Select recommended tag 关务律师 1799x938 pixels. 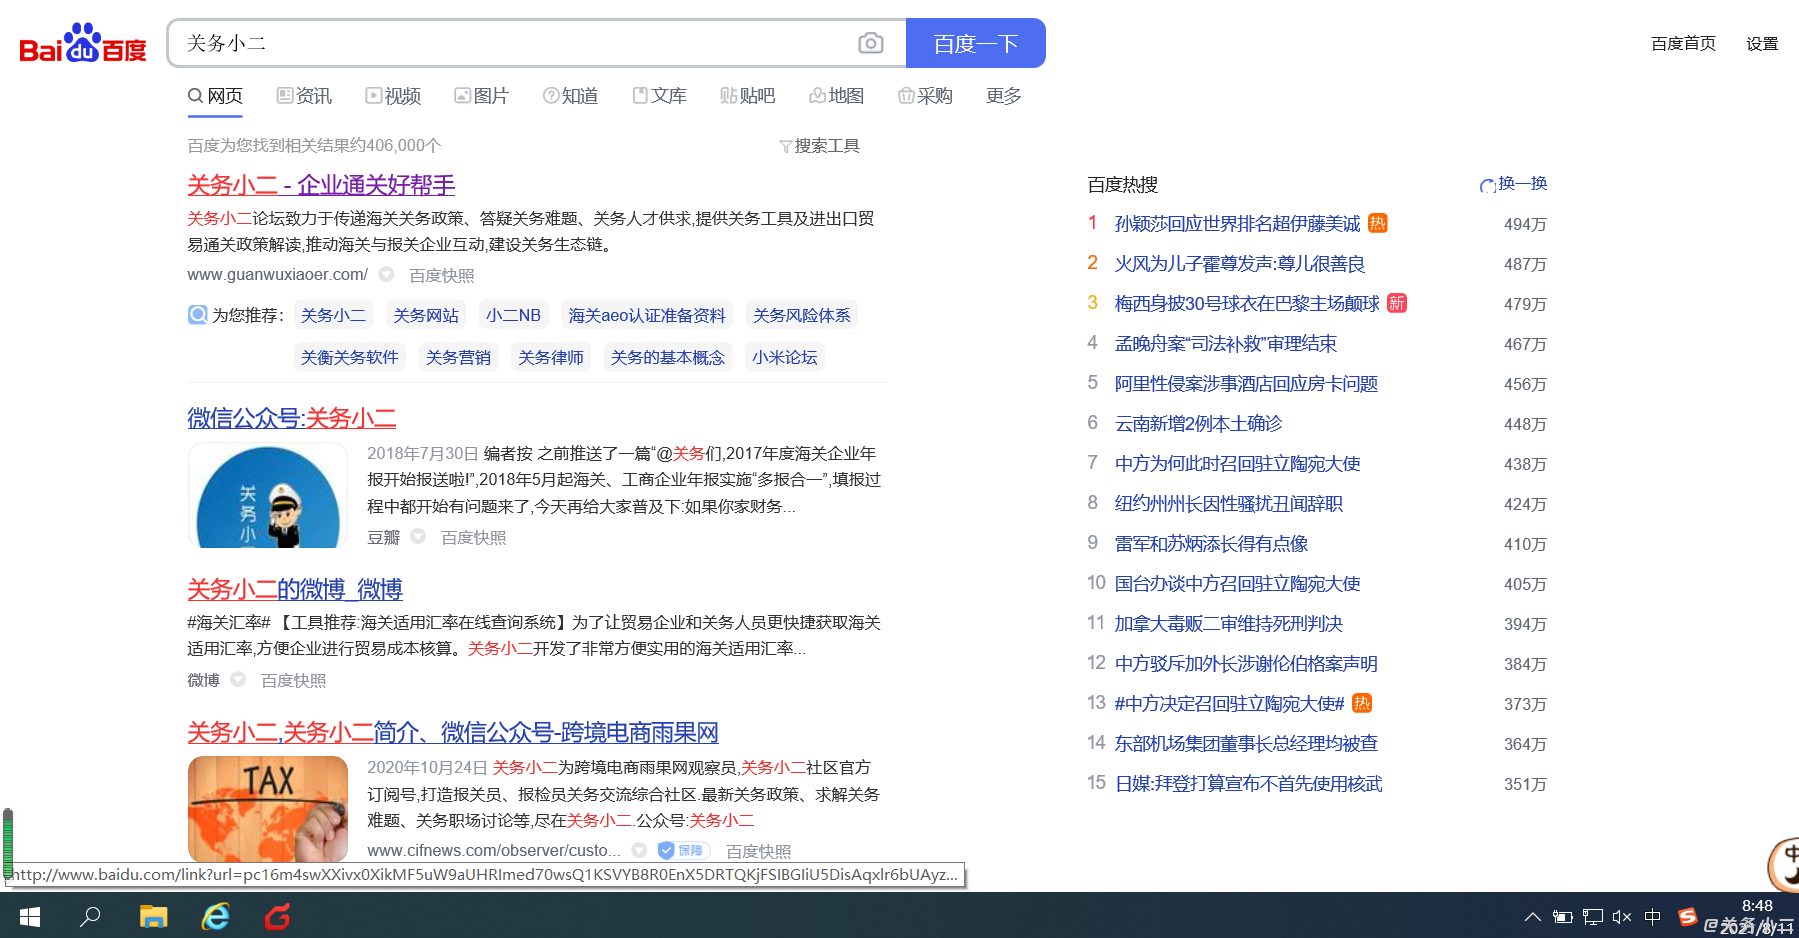tap(551, 357)
